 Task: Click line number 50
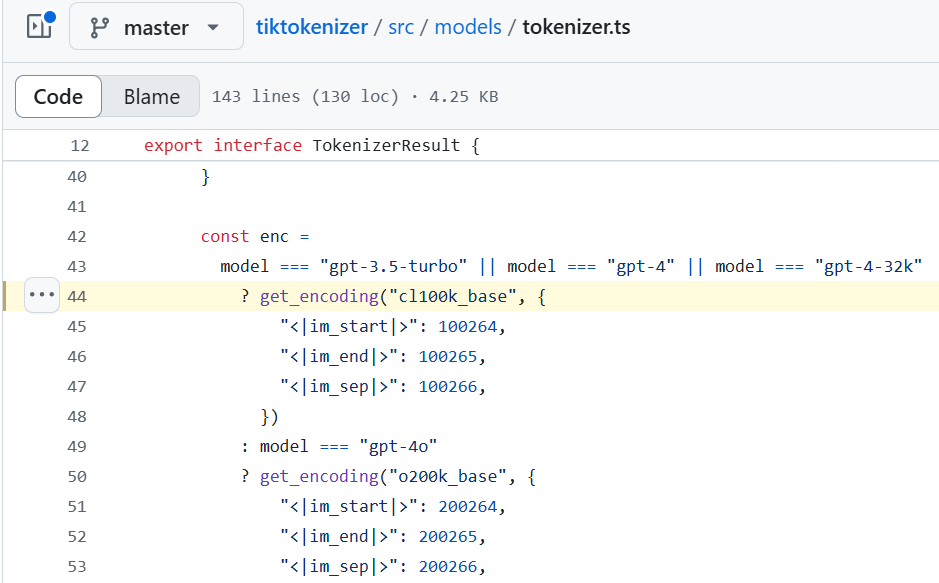tap(79, 476)
